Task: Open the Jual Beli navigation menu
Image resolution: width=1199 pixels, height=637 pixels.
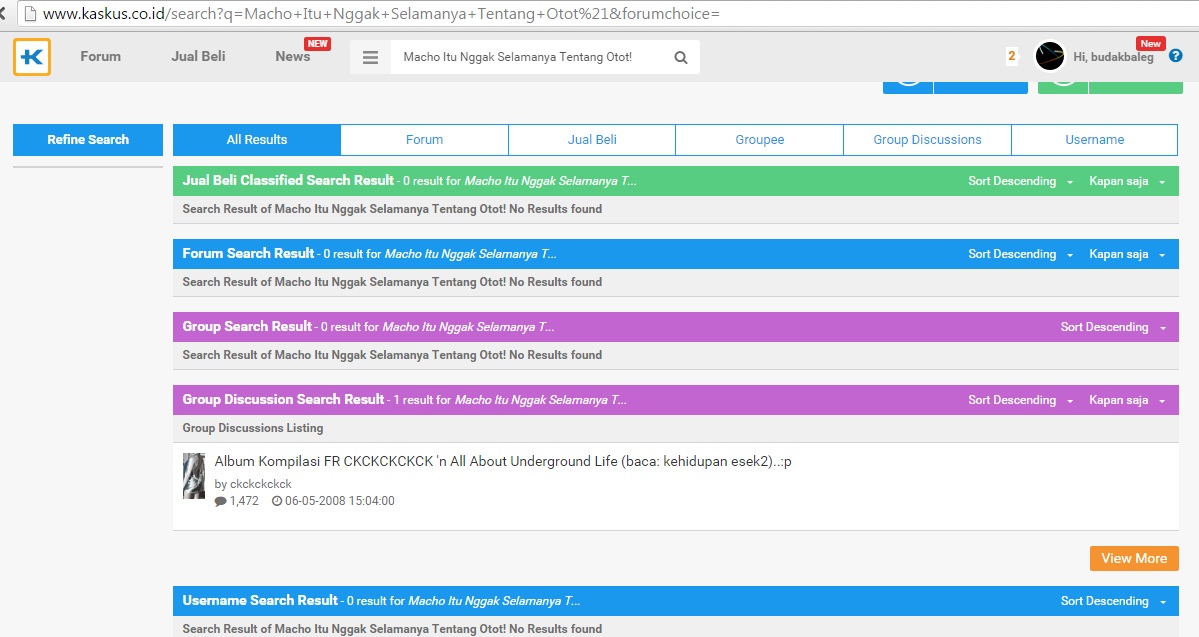Action: pos(198,57)
